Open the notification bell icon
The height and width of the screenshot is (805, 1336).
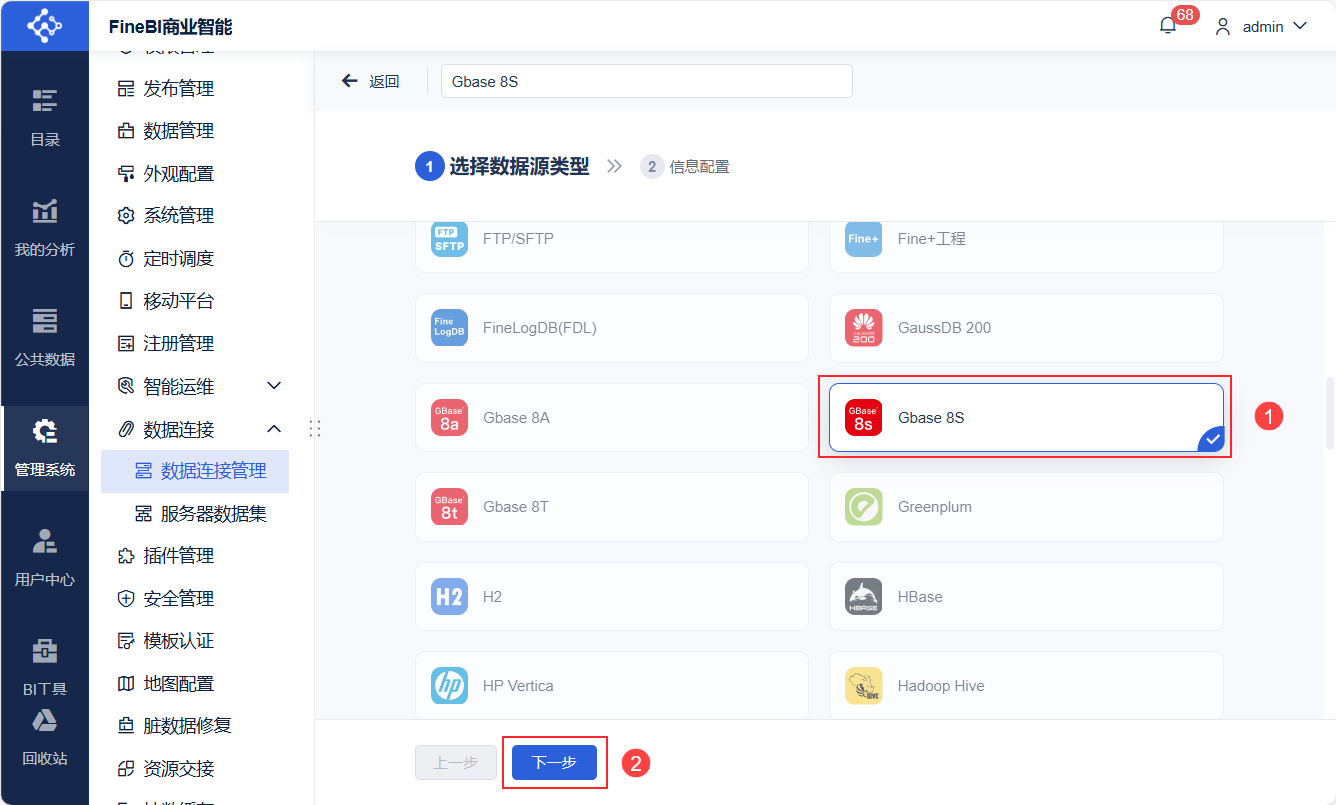click(x=1168, y=26)
